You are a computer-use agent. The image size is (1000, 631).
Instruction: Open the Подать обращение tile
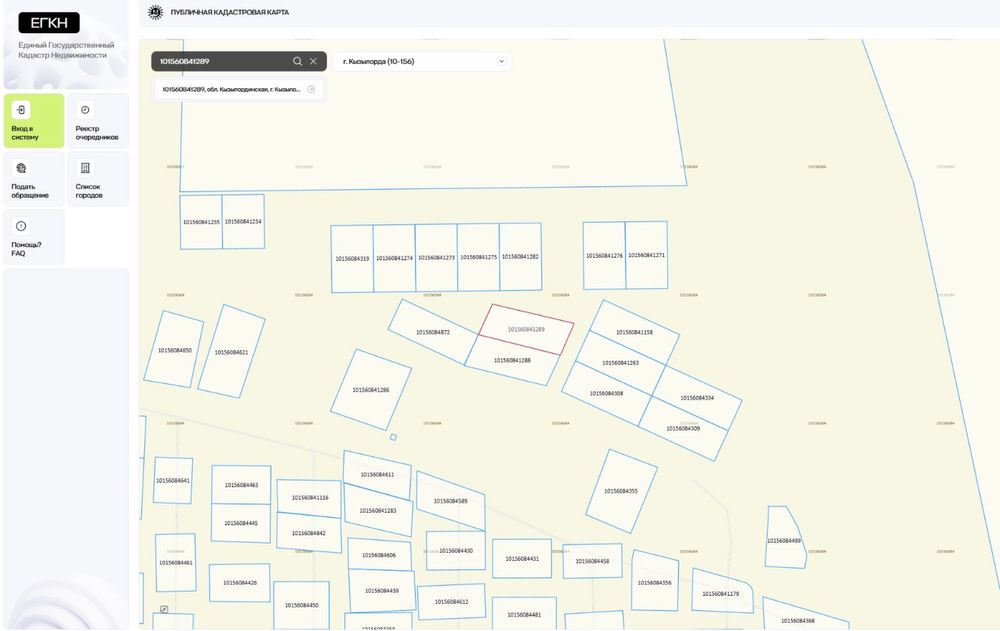click(34, 179)
